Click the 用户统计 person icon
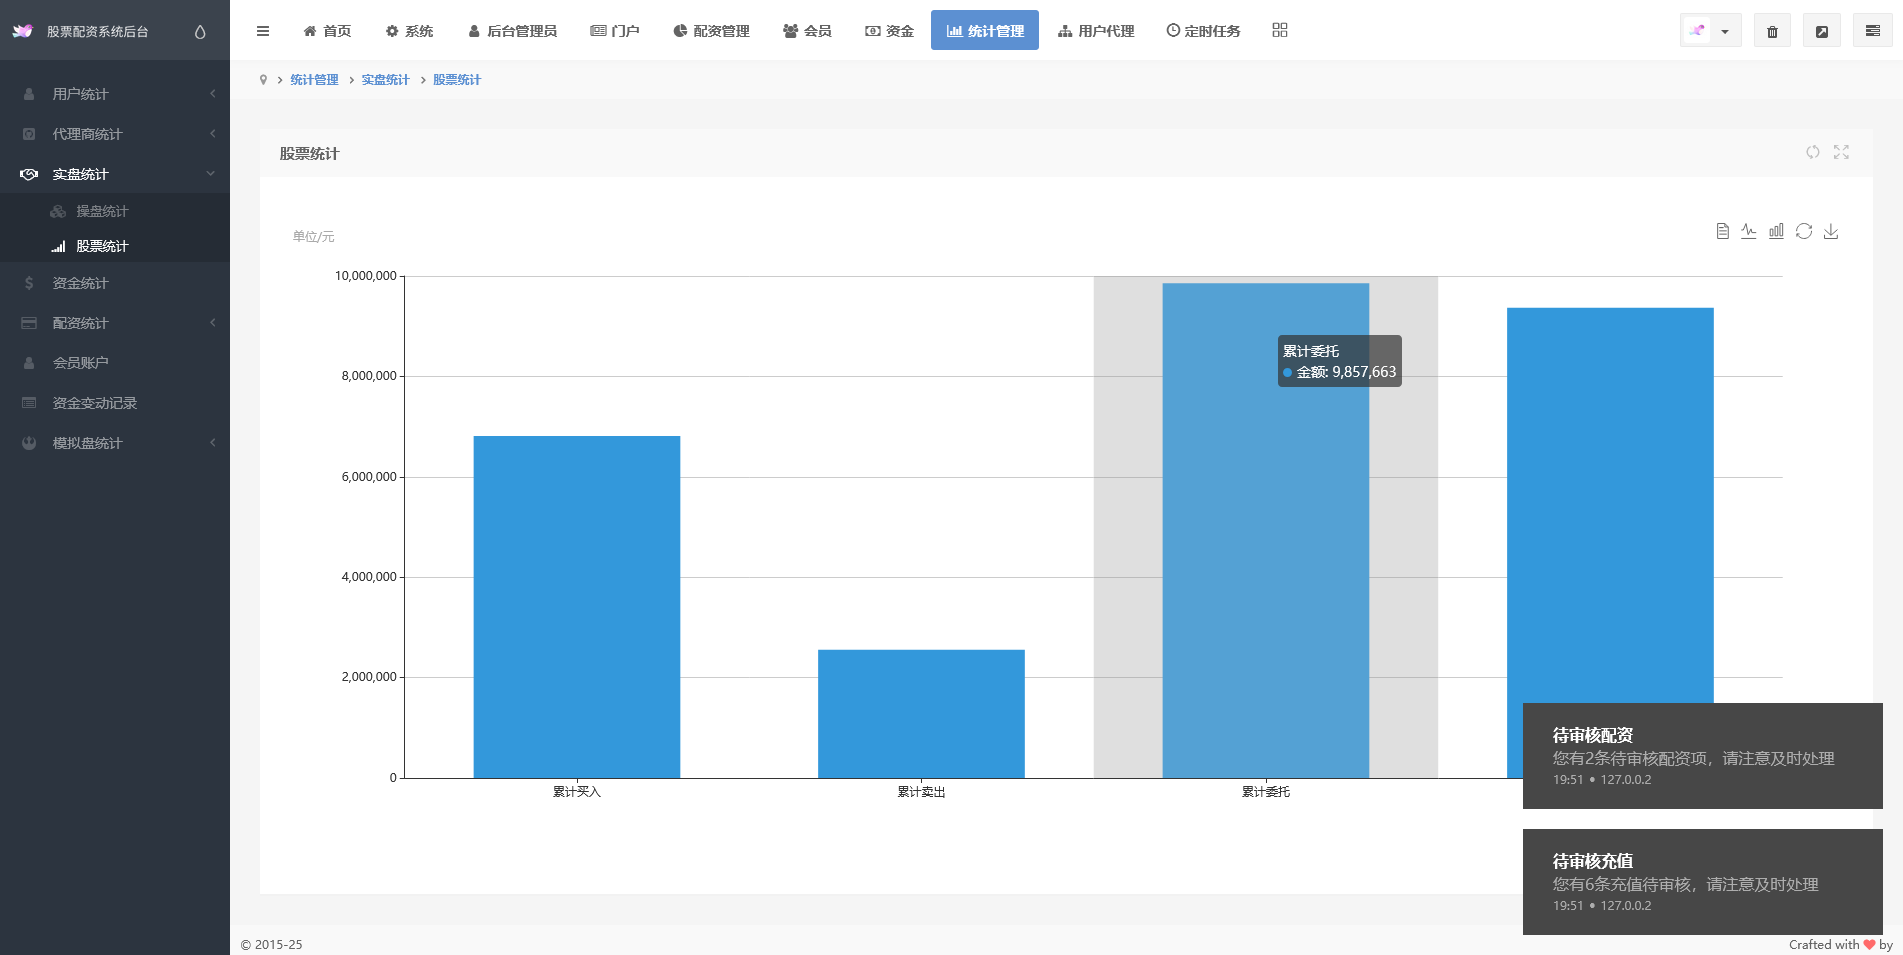Screen dimensions: 1903x955 29,94
